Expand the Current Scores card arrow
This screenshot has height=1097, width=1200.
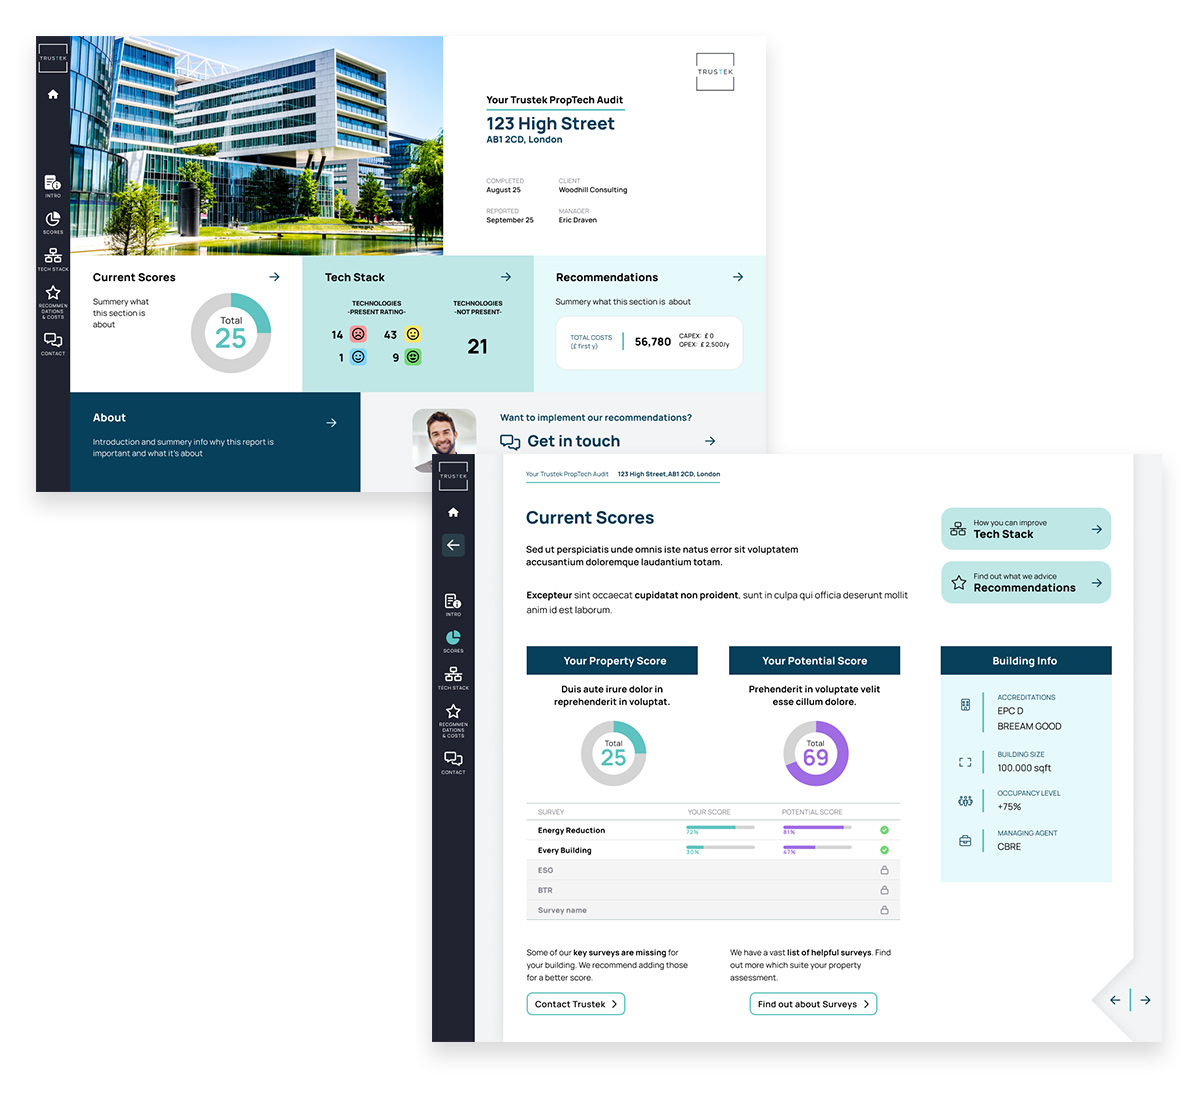(274, 277)
